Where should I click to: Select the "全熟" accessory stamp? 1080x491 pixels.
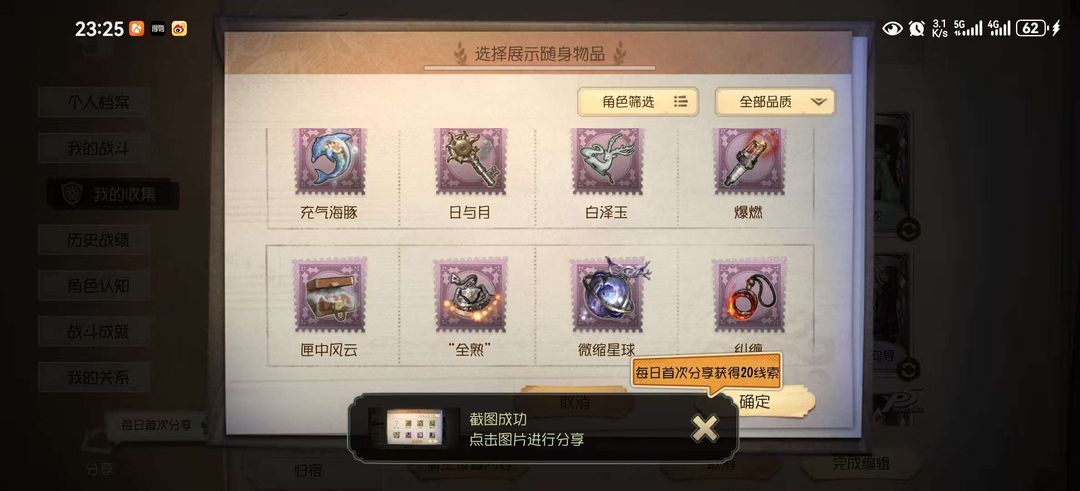tap(470, 294)
